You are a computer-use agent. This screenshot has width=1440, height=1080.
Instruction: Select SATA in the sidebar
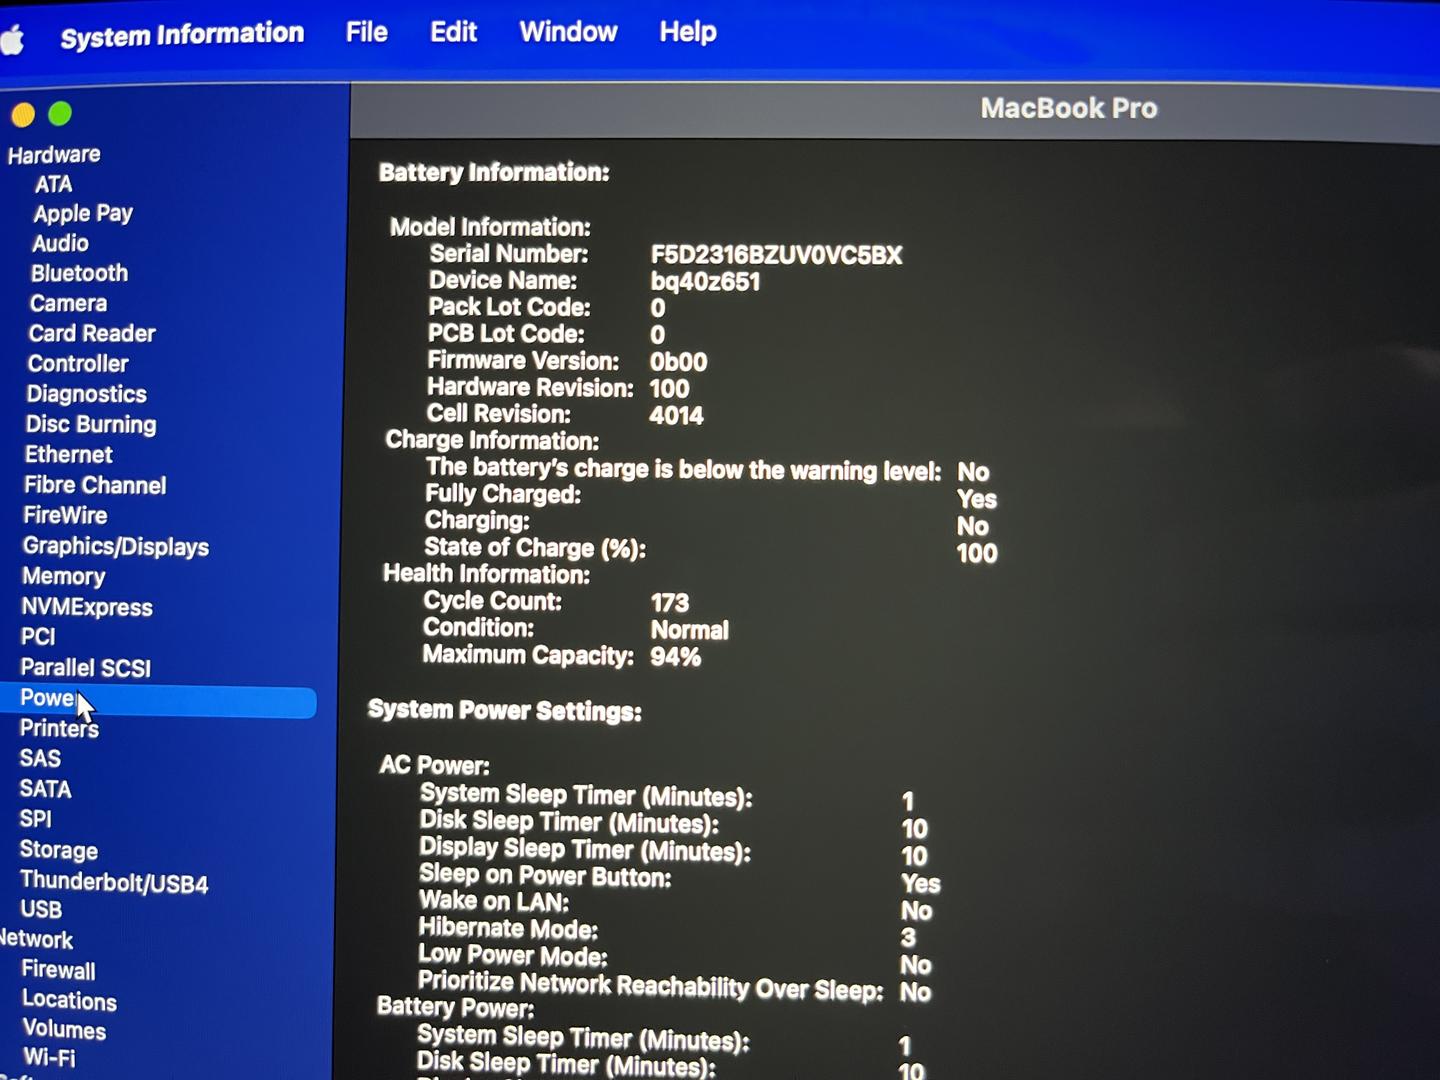click(45, 790)
